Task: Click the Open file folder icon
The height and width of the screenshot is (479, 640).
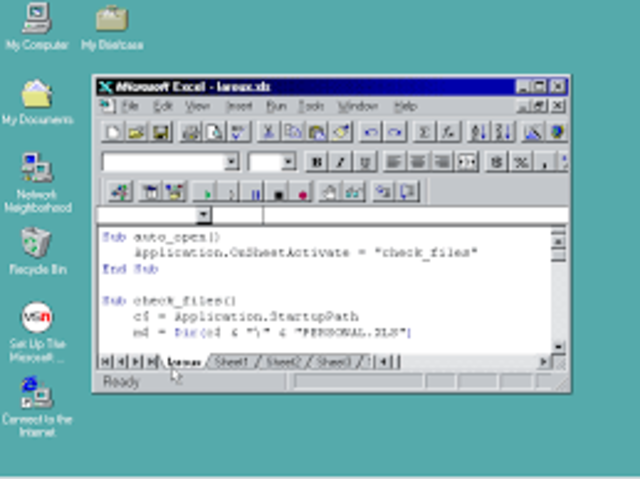Action: tap(136, 132)
